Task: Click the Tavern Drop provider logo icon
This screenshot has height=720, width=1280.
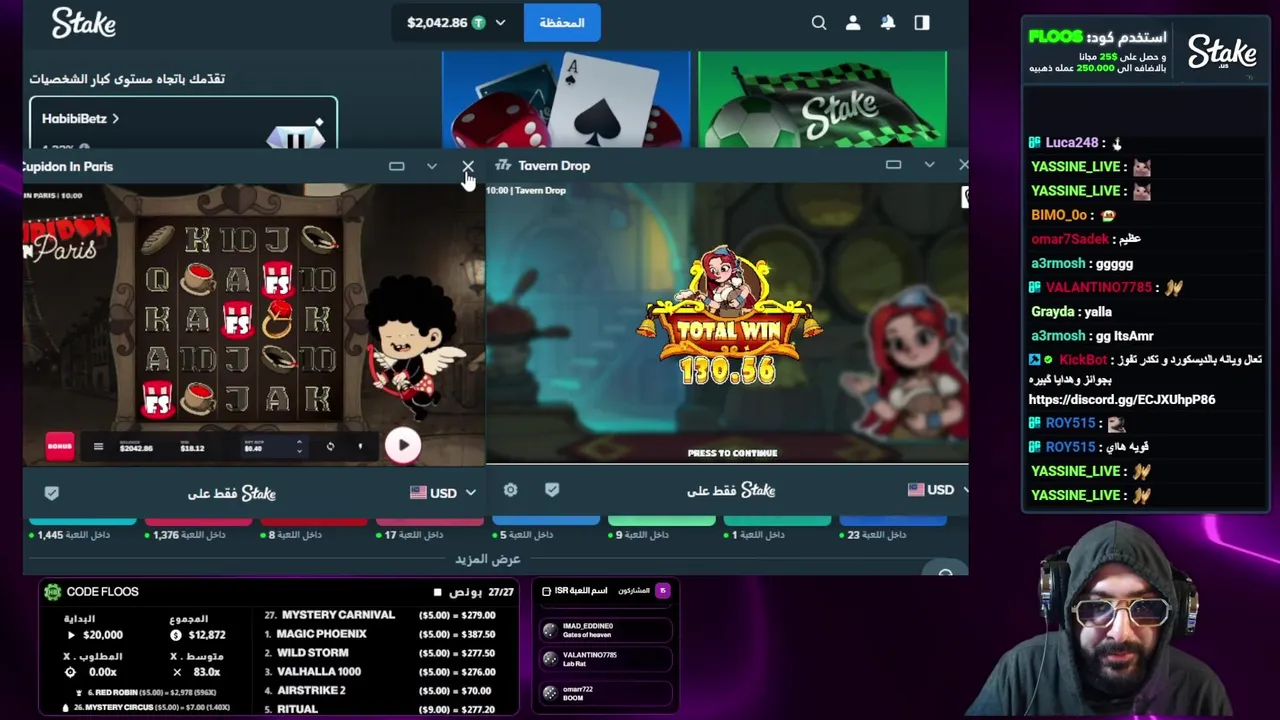Action: pos(503,165)
